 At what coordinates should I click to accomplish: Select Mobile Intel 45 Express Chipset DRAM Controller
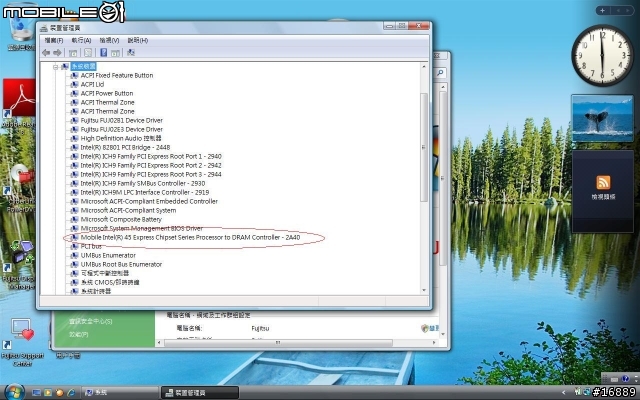(190, 237)
